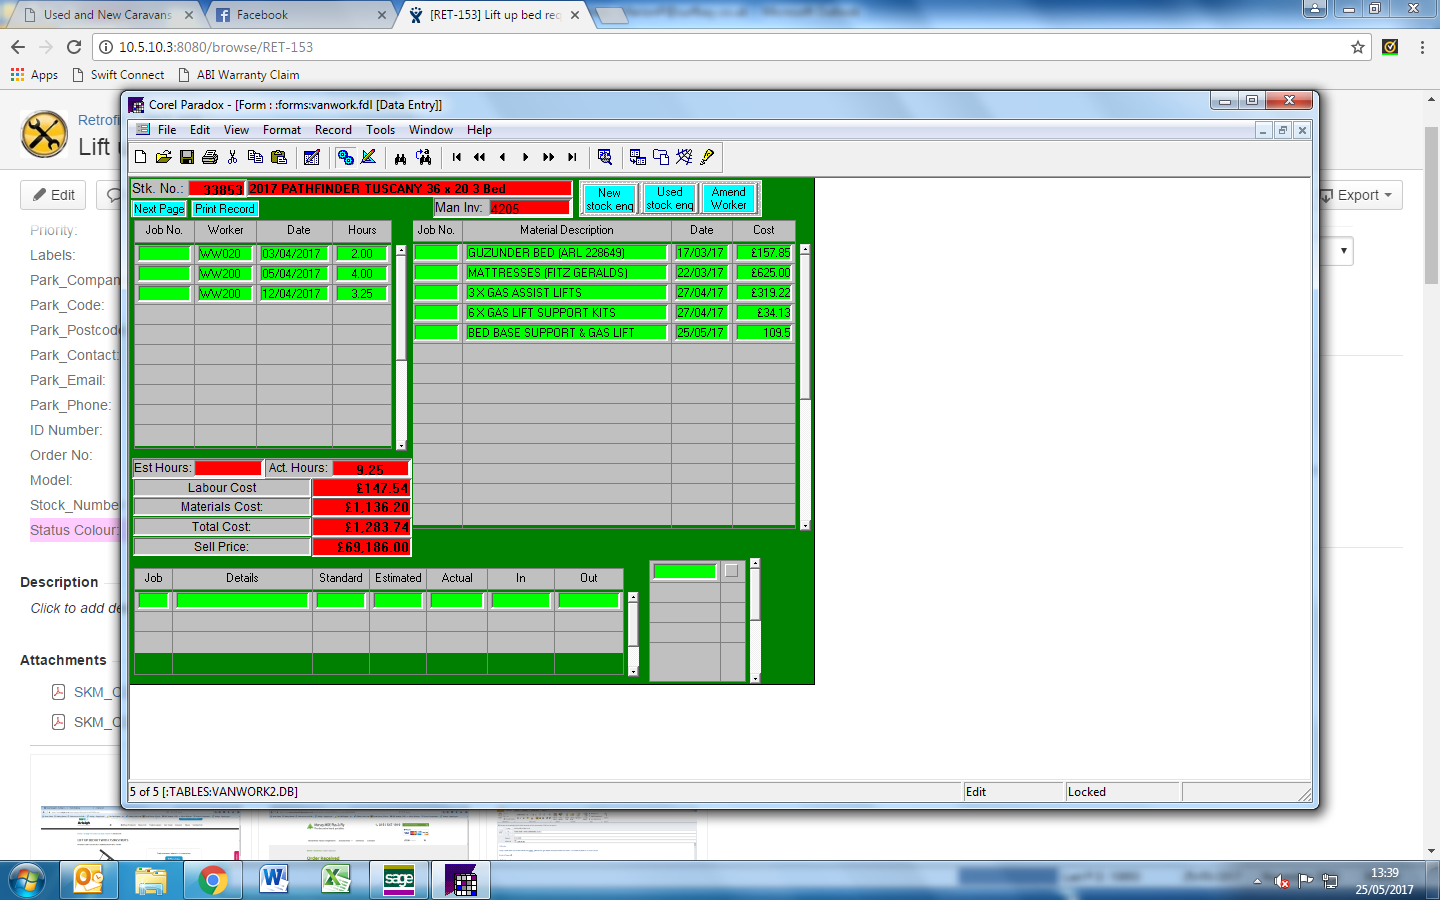Click the Field View overlapping windows icon
Image resolution: width=1440 pixels, height=900 pixels.
(661, 157)
